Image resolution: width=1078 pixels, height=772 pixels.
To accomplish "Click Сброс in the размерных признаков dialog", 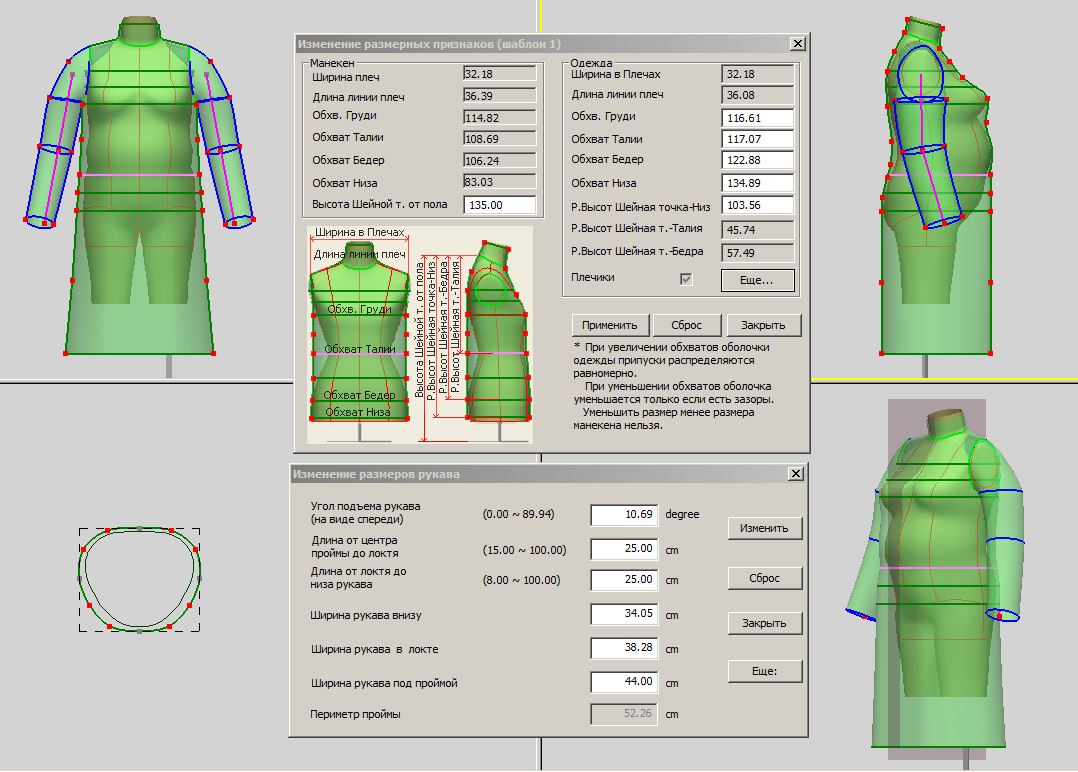I will (686, 325).
